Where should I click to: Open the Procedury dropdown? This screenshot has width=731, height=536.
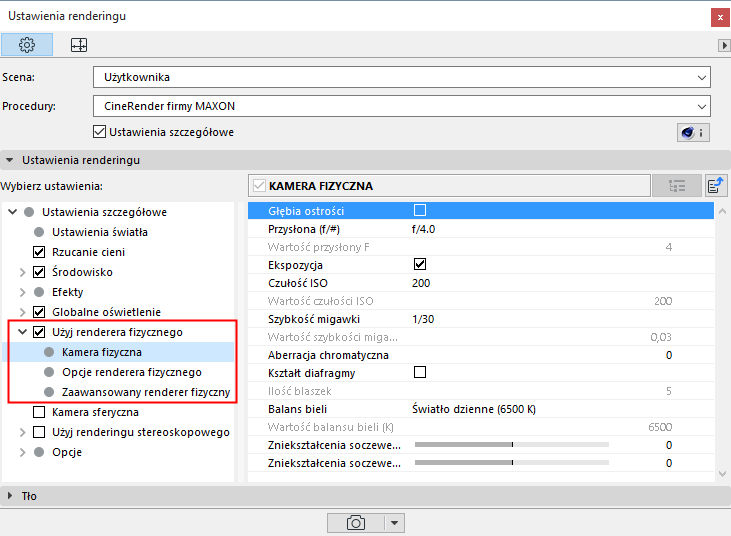[x=402, y=106]
